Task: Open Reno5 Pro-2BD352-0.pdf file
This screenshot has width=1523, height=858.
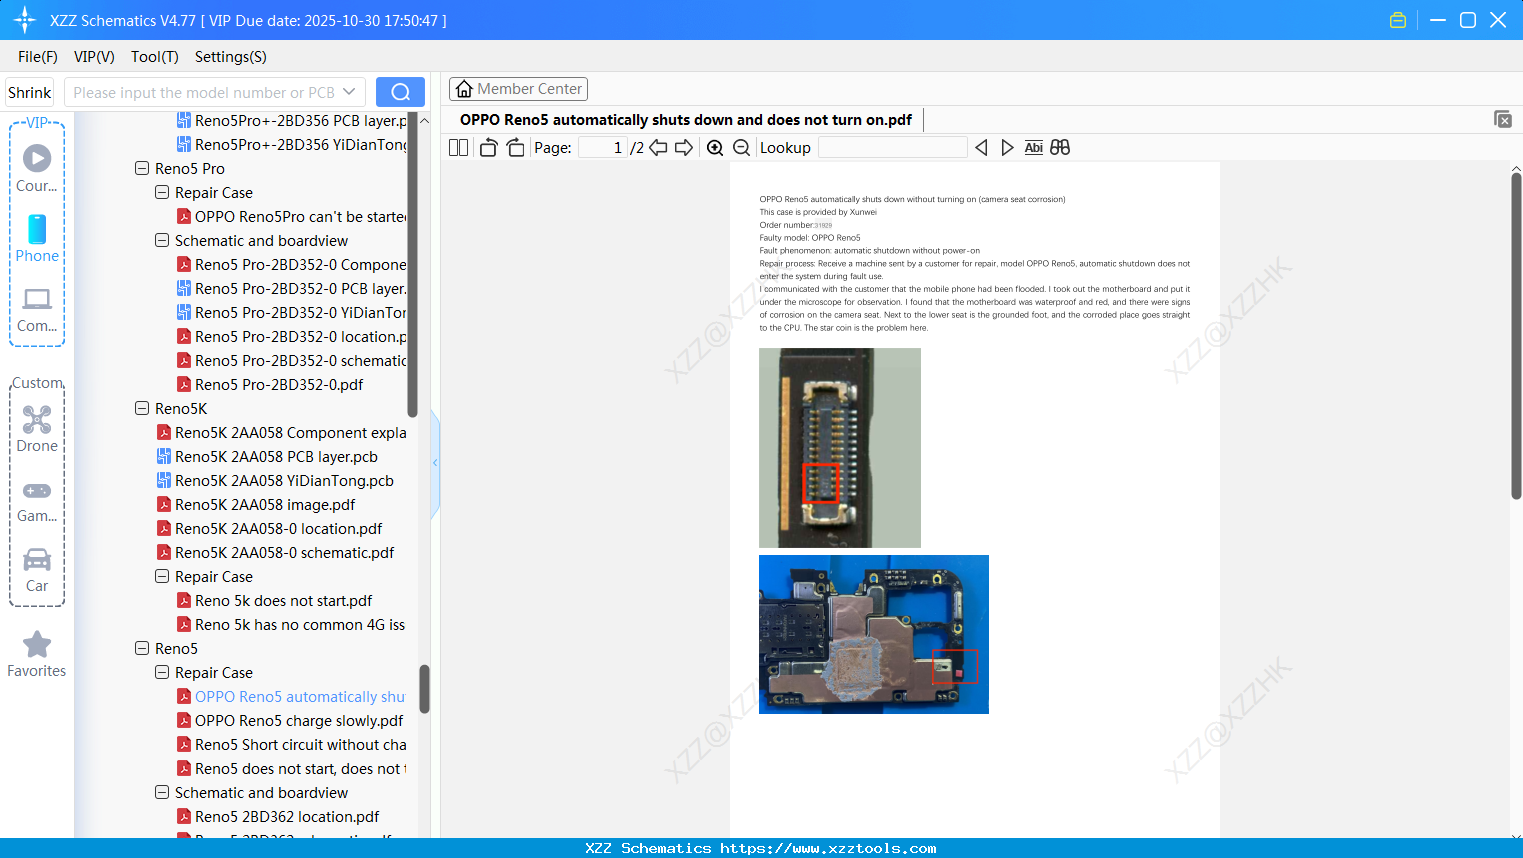Action: pos(279,385)
